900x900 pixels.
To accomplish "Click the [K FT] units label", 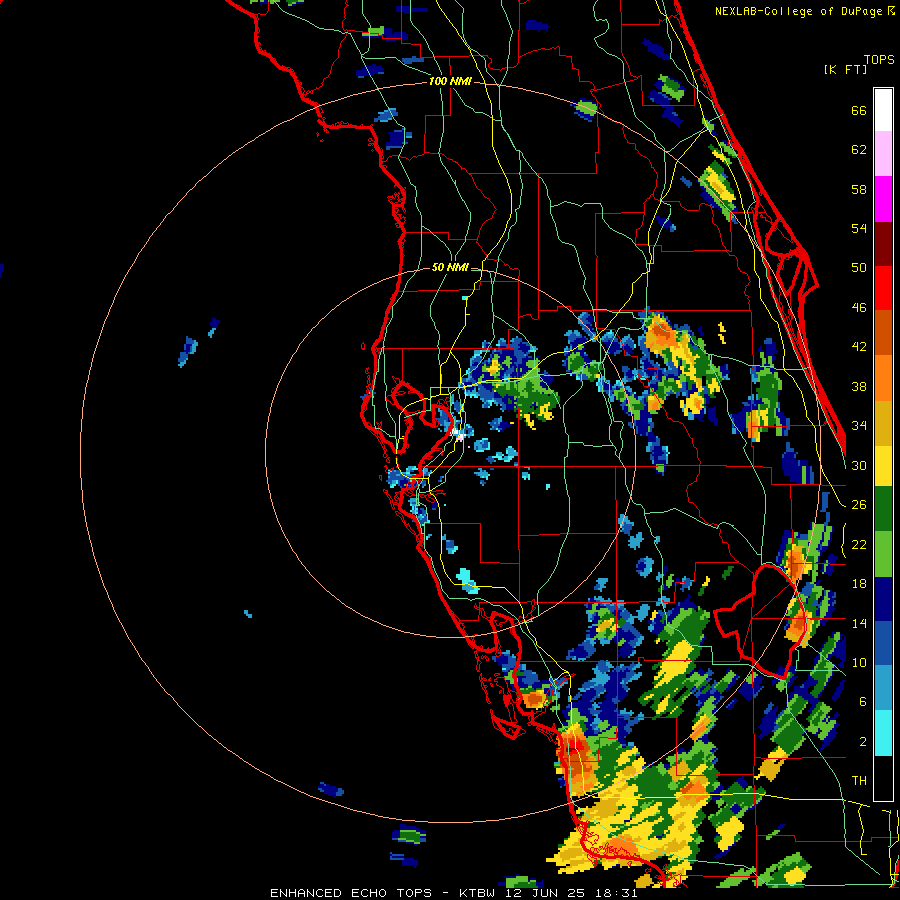I will (845, 70).
